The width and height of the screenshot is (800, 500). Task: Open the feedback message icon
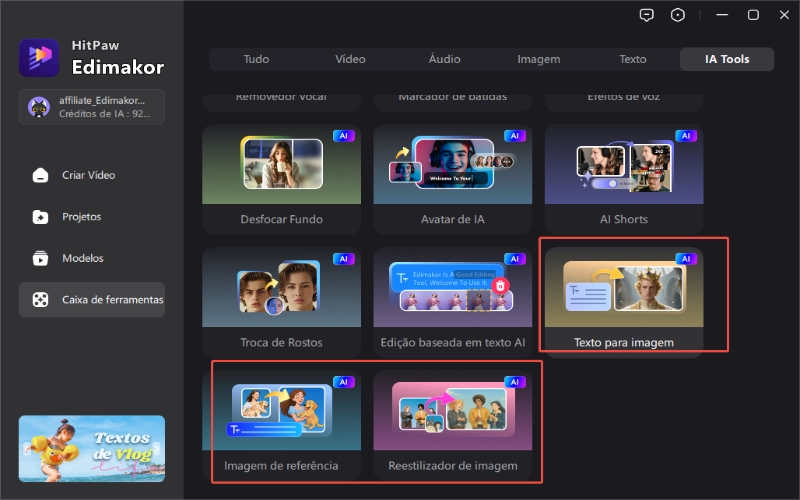pos(646,15)
